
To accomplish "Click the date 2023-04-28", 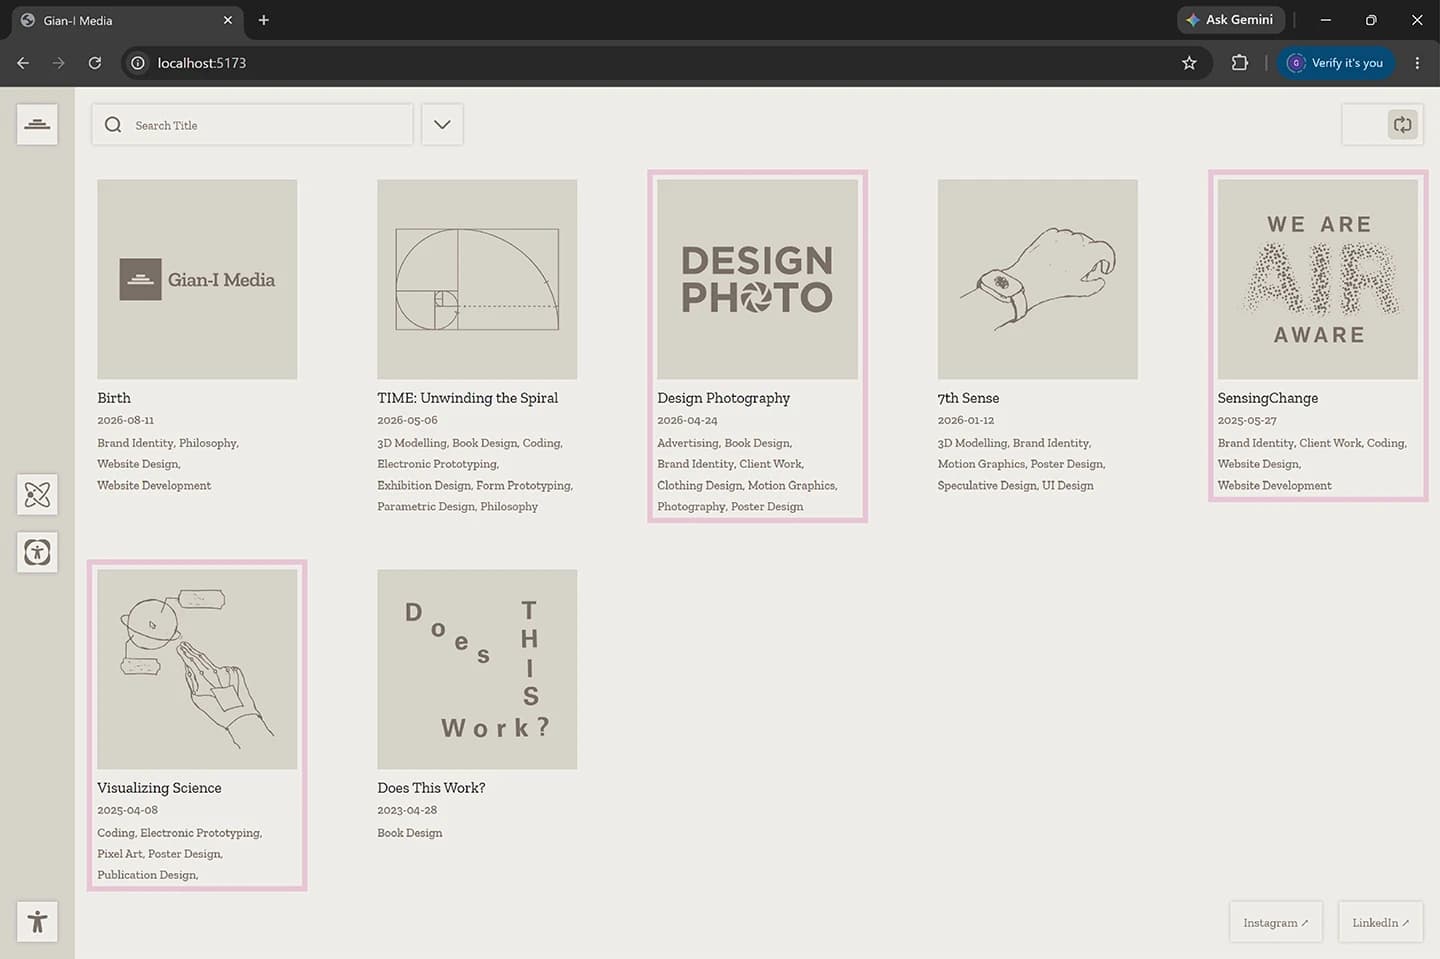I will [x=407, y=810].
